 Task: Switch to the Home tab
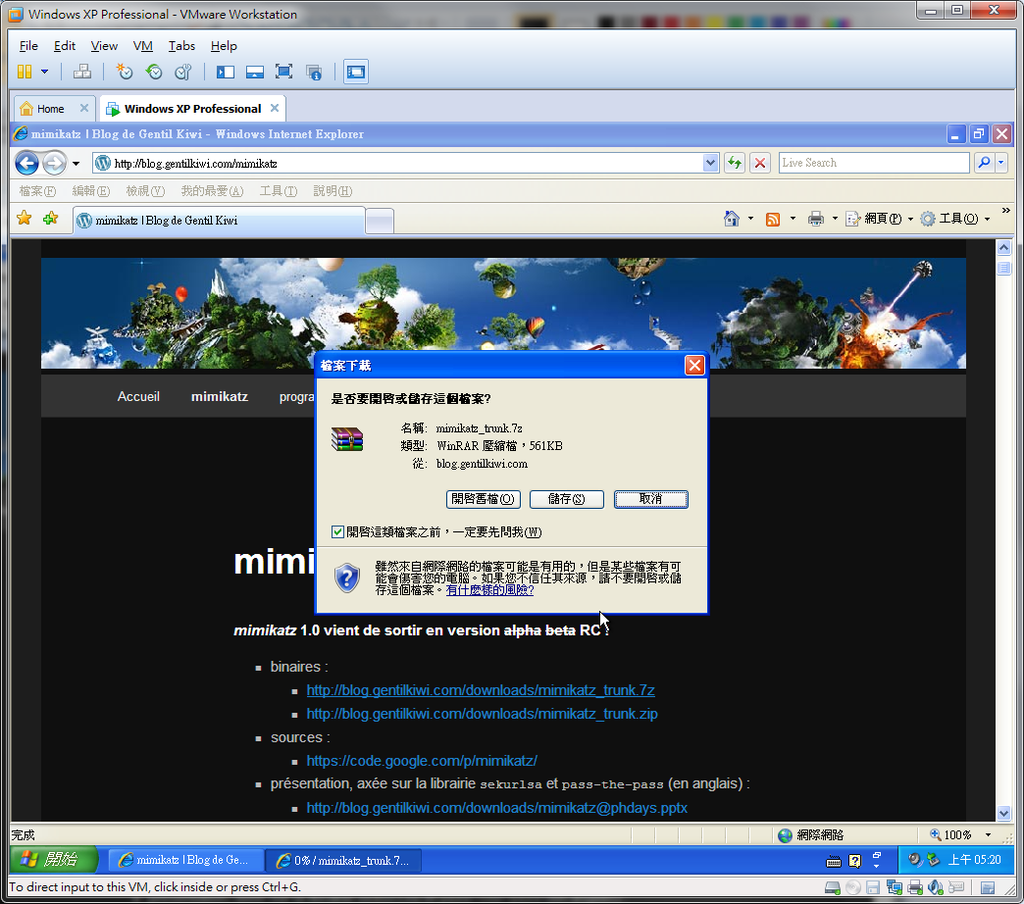tap(50, 109)
